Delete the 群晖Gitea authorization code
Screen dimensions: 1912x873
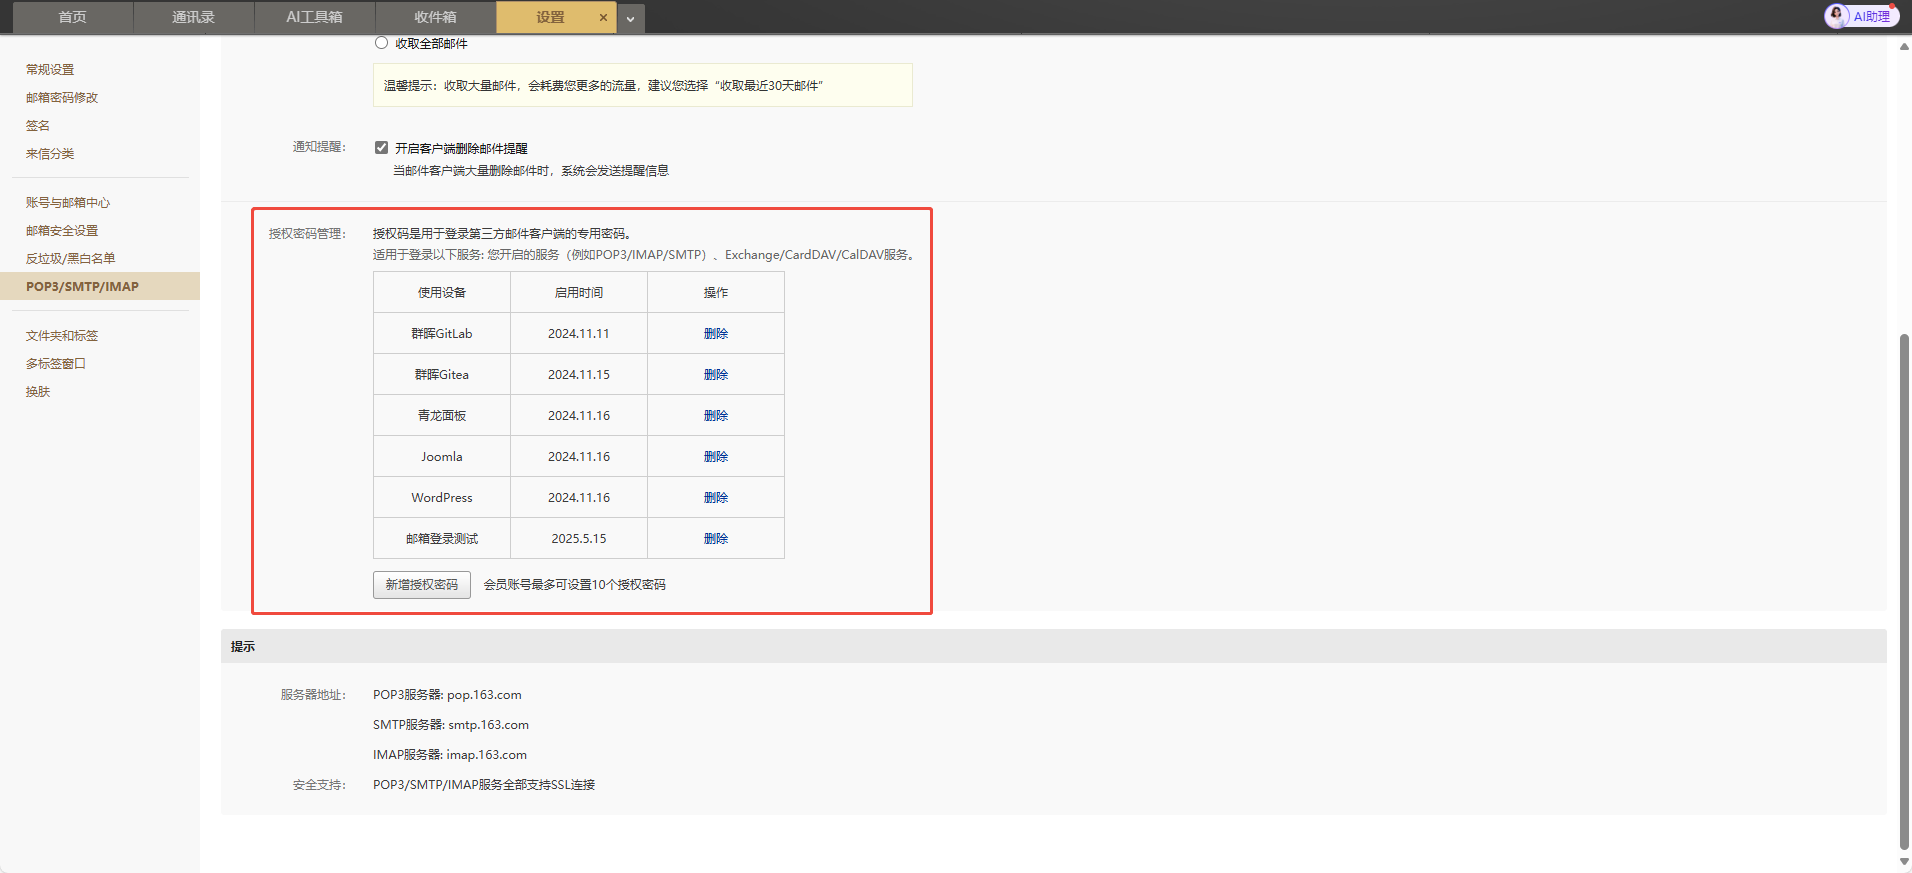[x=716, y=375]
